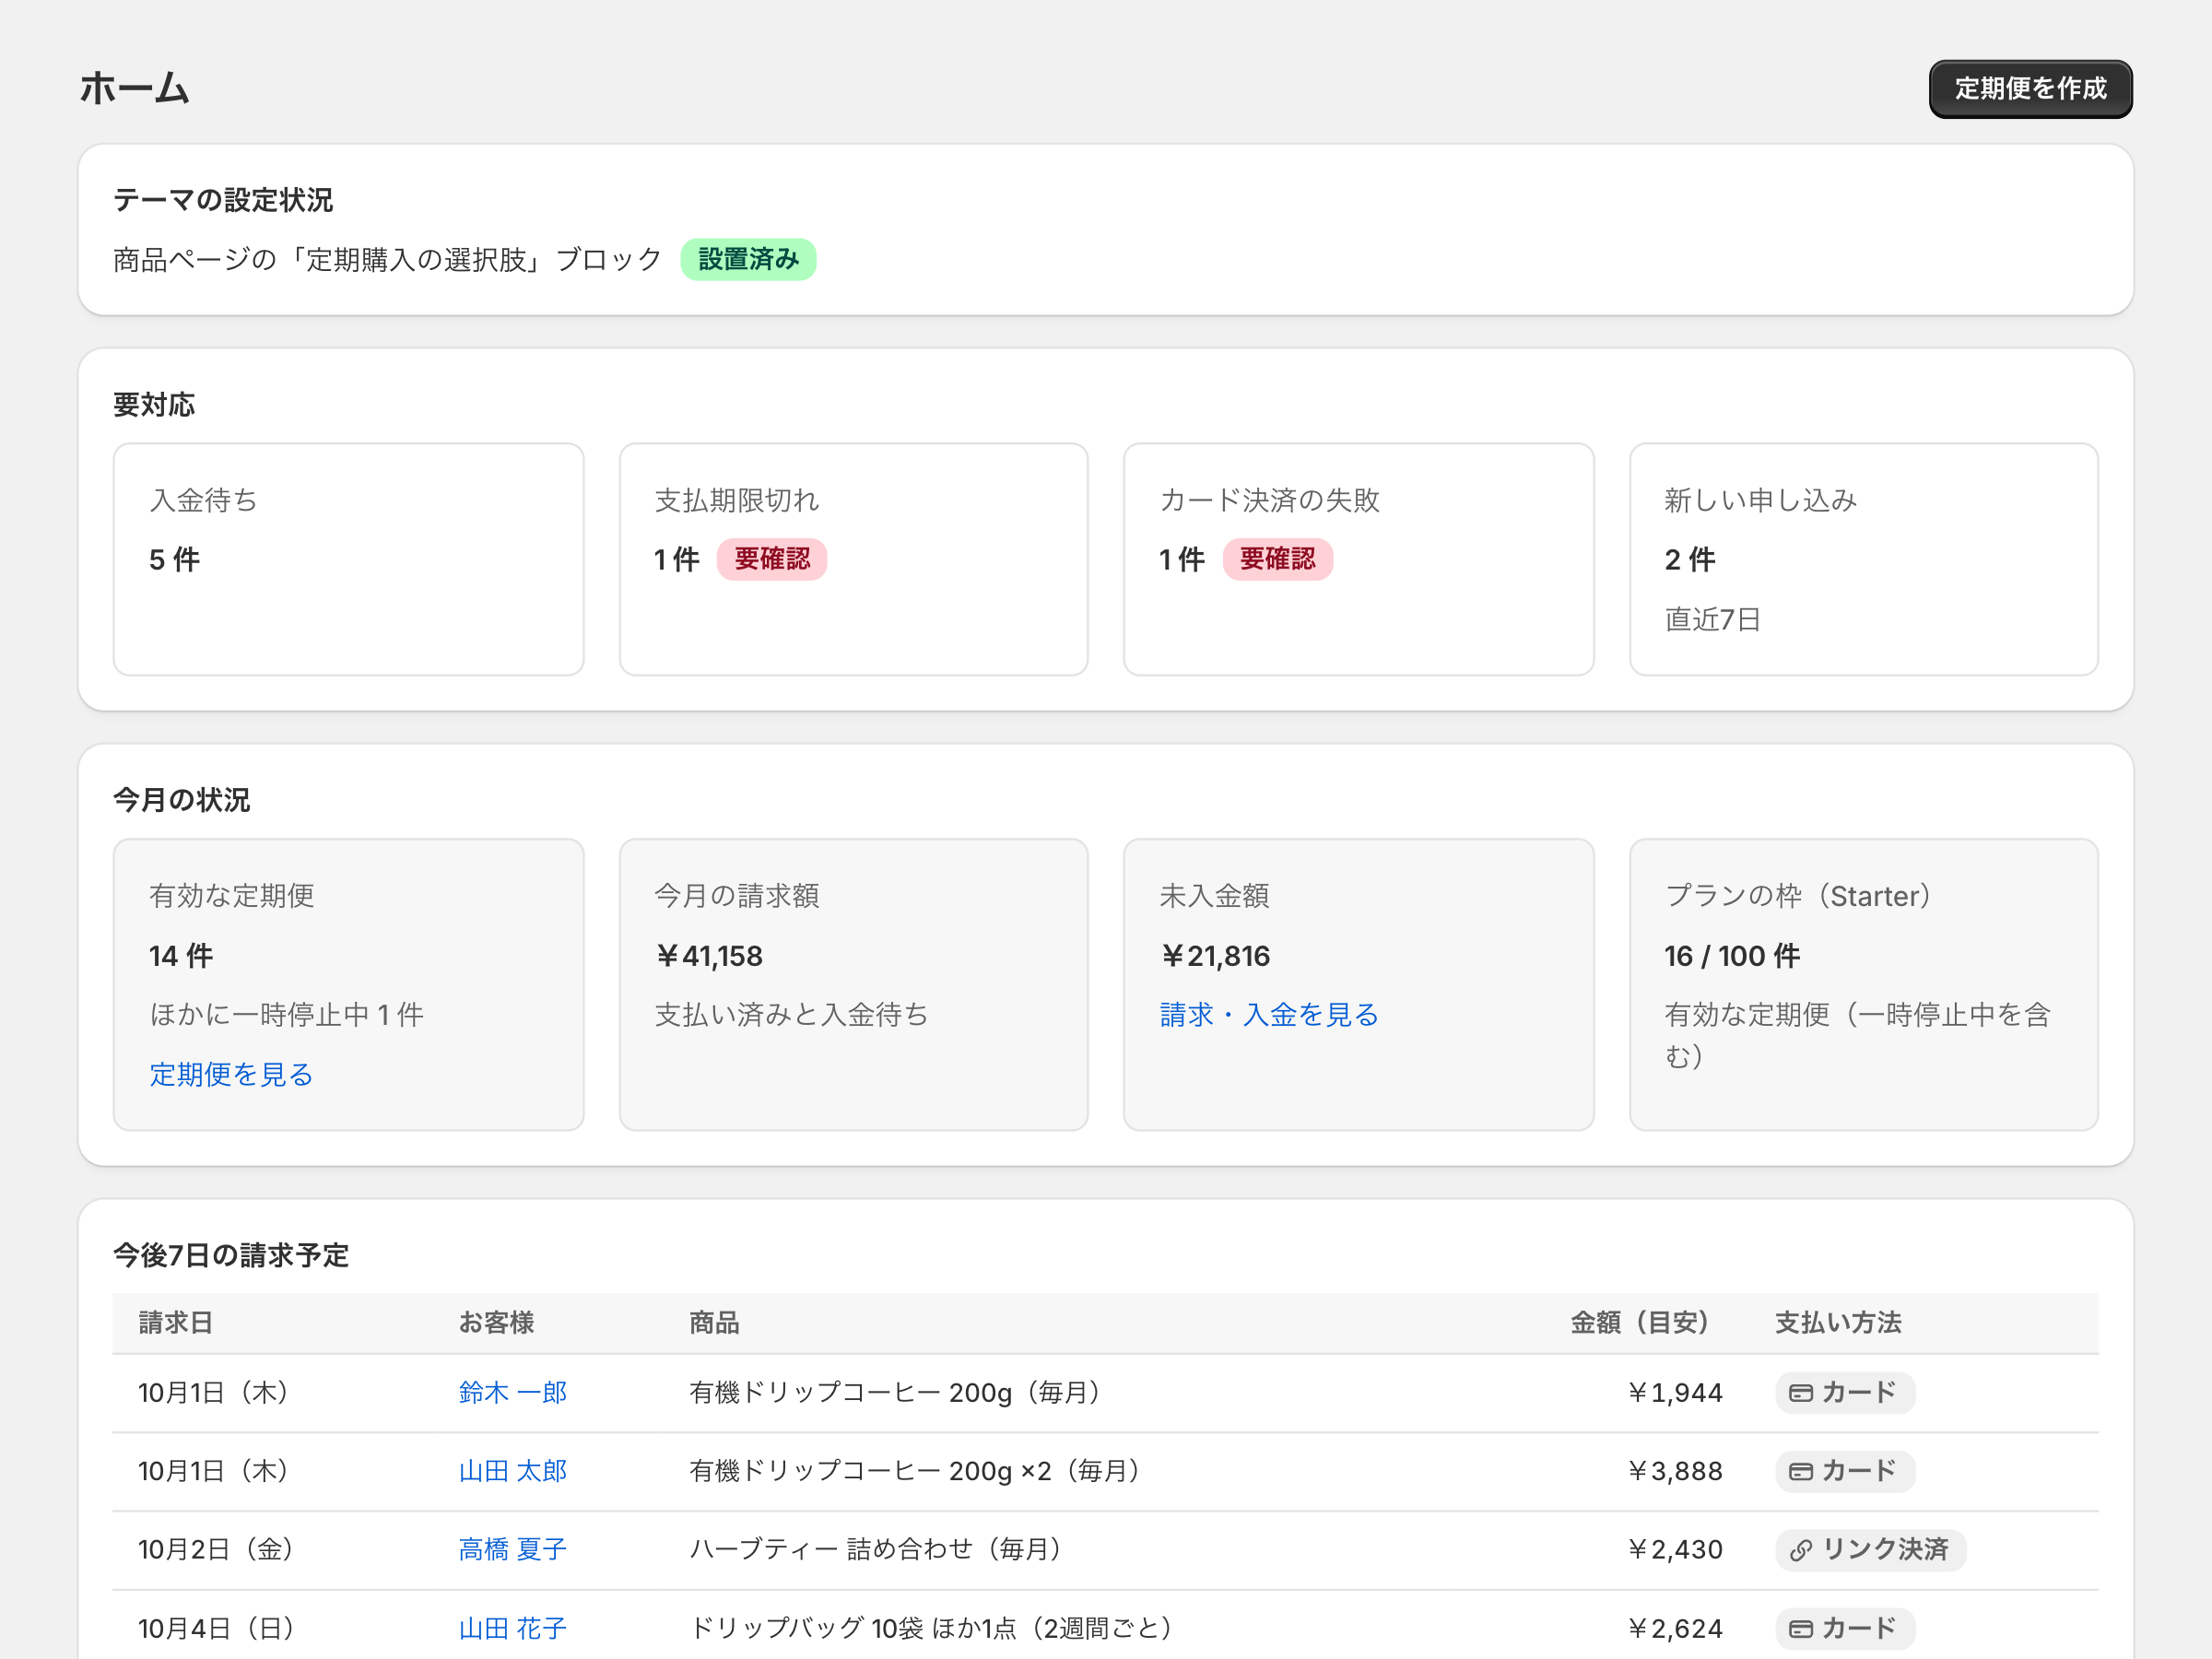This screenshot has width=2212, height=1659.
Task: Click 要確認 badge under カード決済の失敗
Action: pos(1277,559)
